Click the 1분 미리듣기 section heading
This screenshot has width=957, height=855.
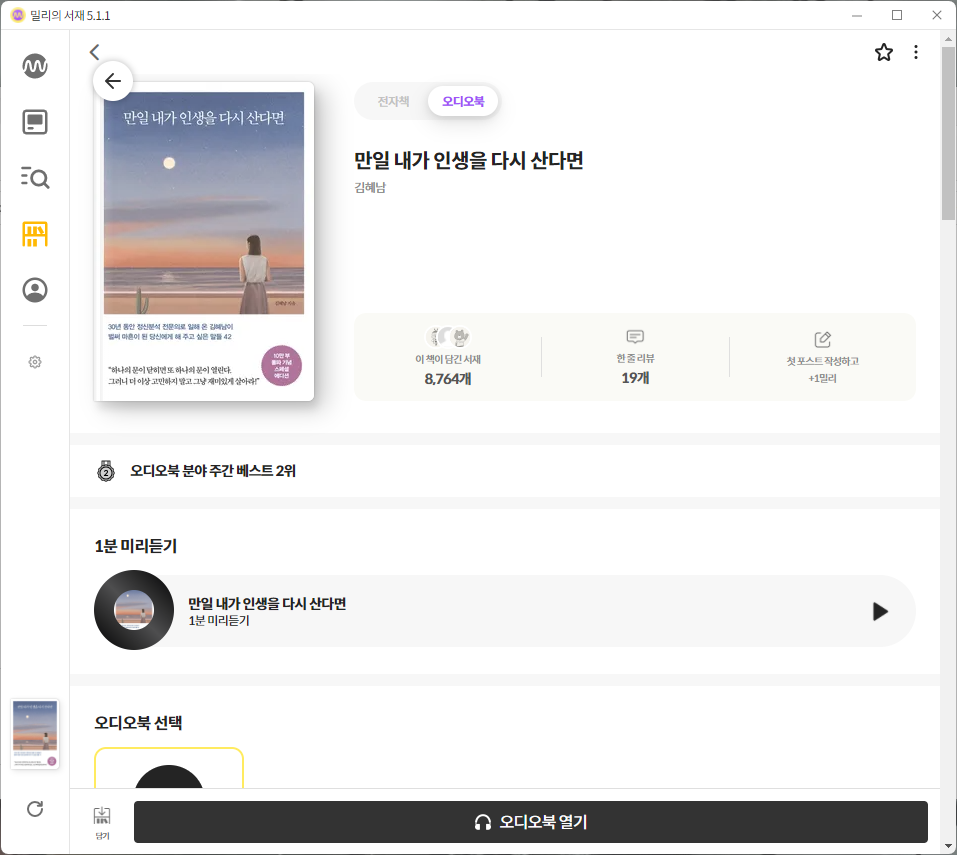(135, 546)
